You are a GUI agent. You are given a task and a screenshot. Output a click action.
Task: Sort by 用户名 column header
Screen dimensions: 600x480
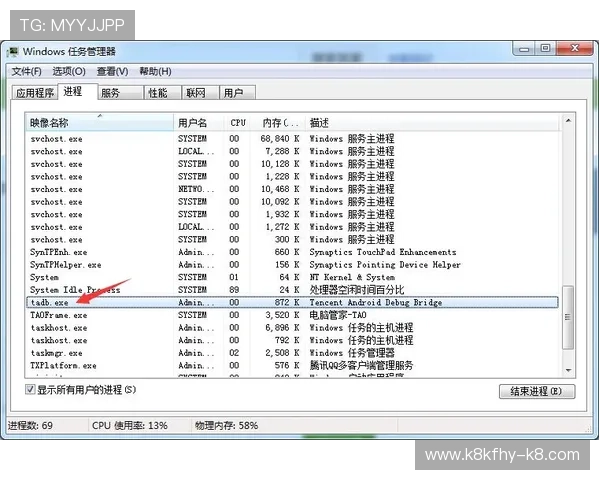click(x=199, y=122)
